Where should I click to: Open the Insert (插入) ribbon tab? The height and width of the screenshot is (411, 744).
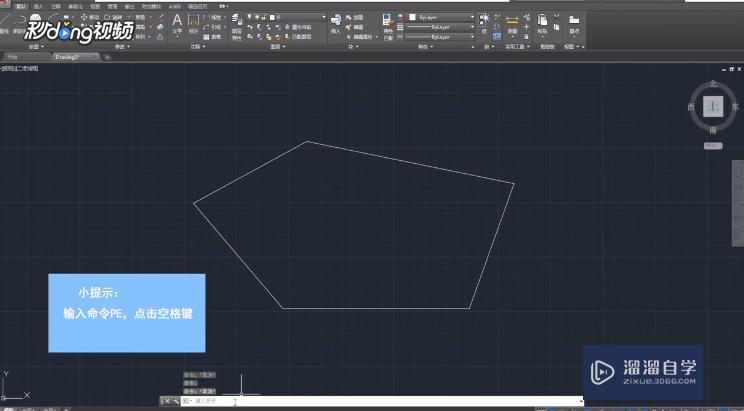pyautogui.click(x=38, y=7)
